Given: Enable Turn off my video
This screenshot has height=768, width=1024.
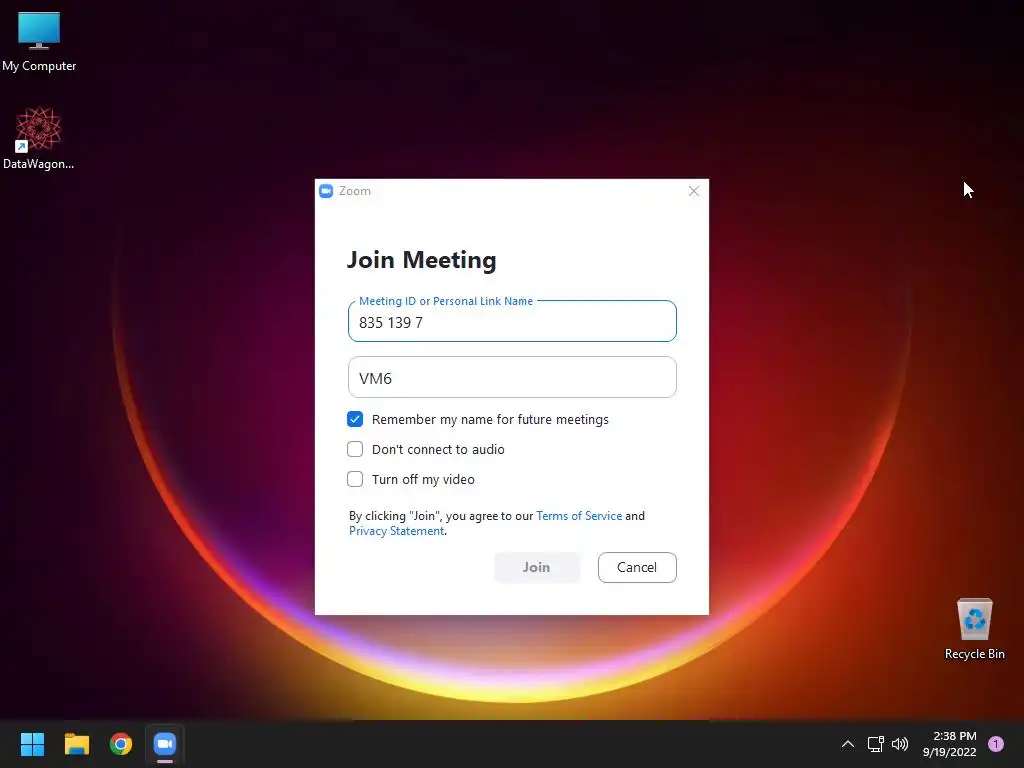Looking at the screenshot, I should coord(355,479).
